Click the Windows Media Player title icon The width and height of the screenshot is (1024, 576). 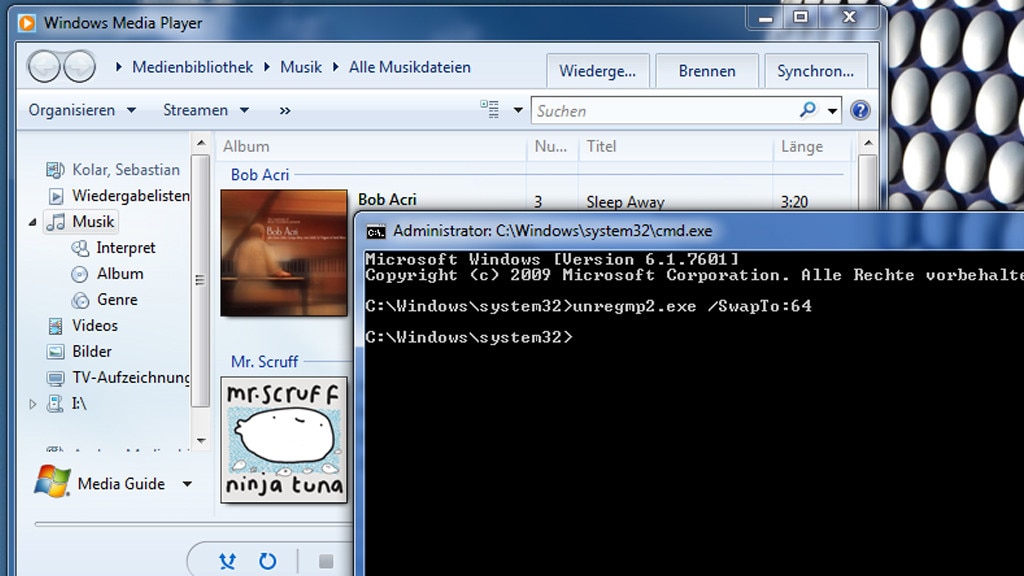[27, 23]
